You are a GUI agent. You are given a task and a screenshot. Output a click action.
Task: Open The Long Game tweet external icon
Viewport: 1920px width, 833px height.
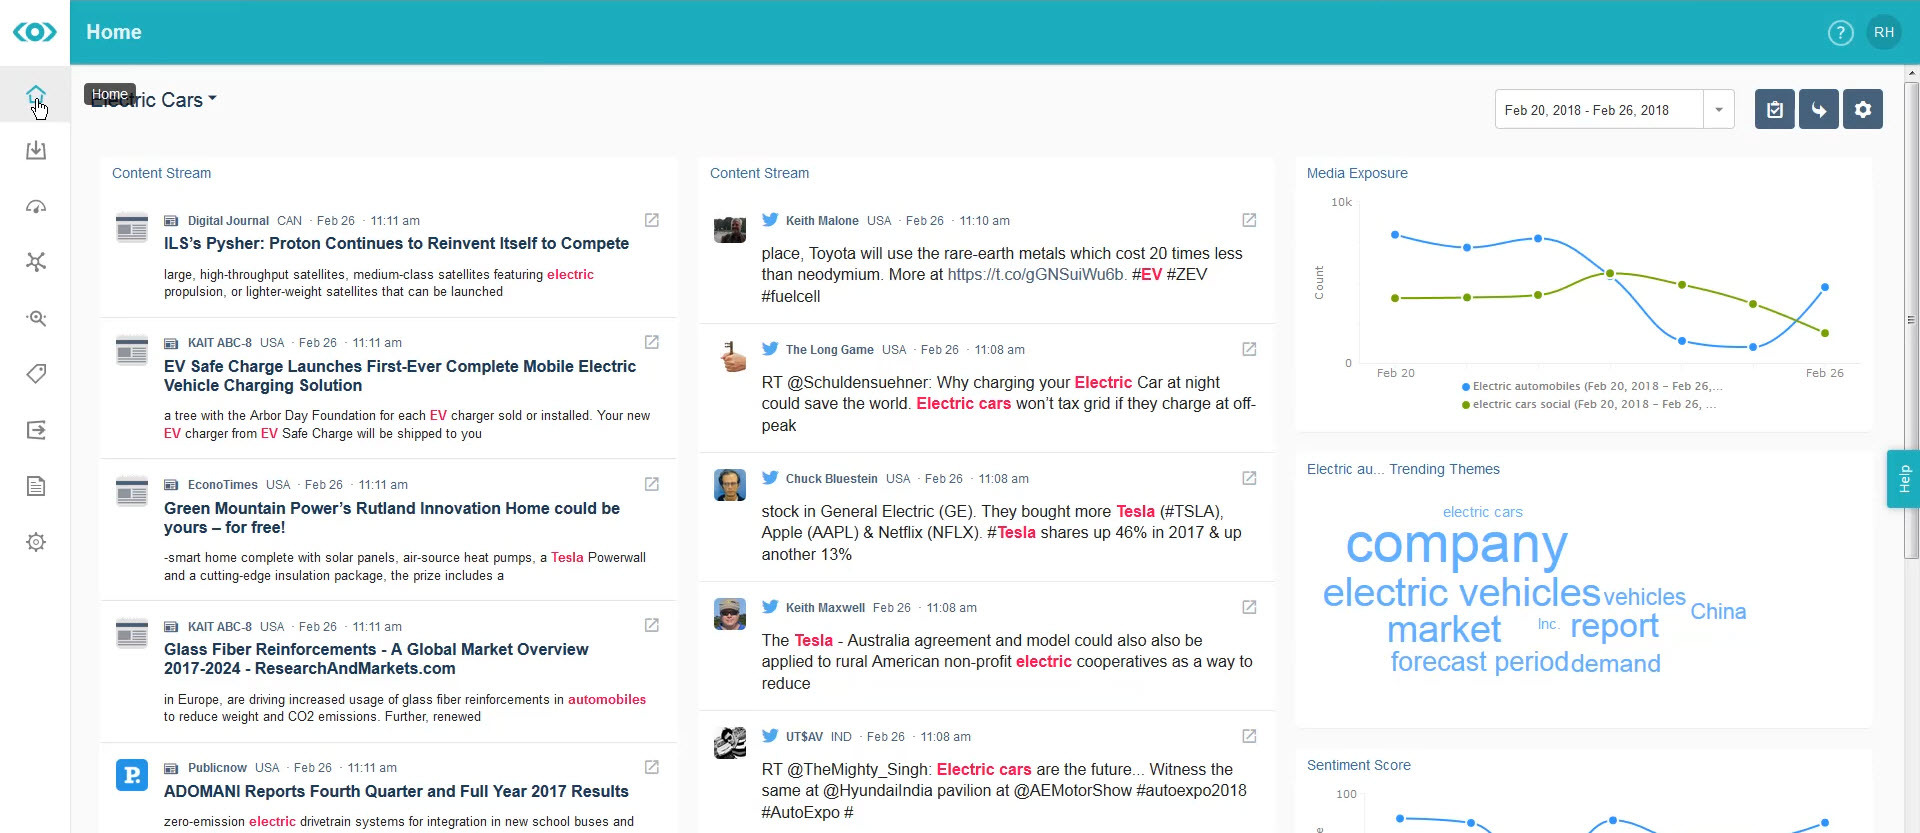(1249, 349)
